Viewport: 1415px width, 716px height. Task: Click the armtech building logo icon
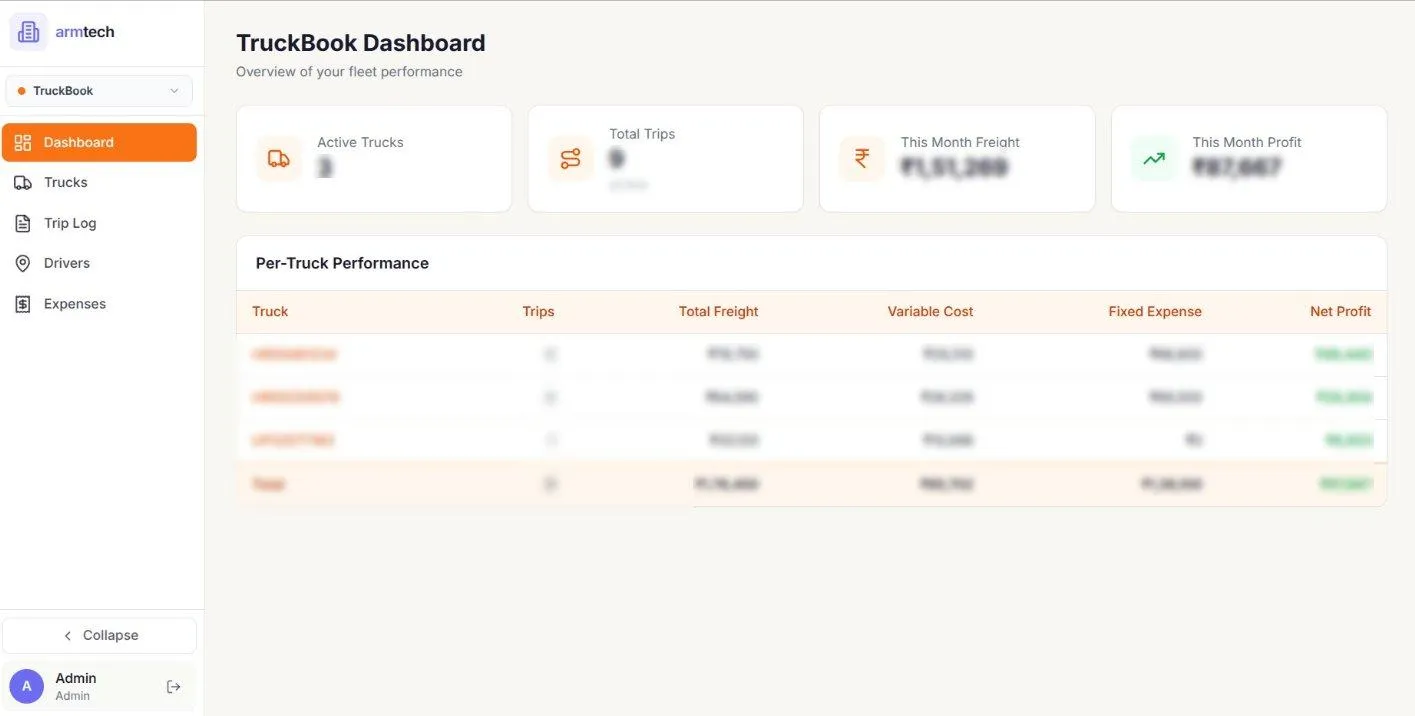tap(28, 32)
